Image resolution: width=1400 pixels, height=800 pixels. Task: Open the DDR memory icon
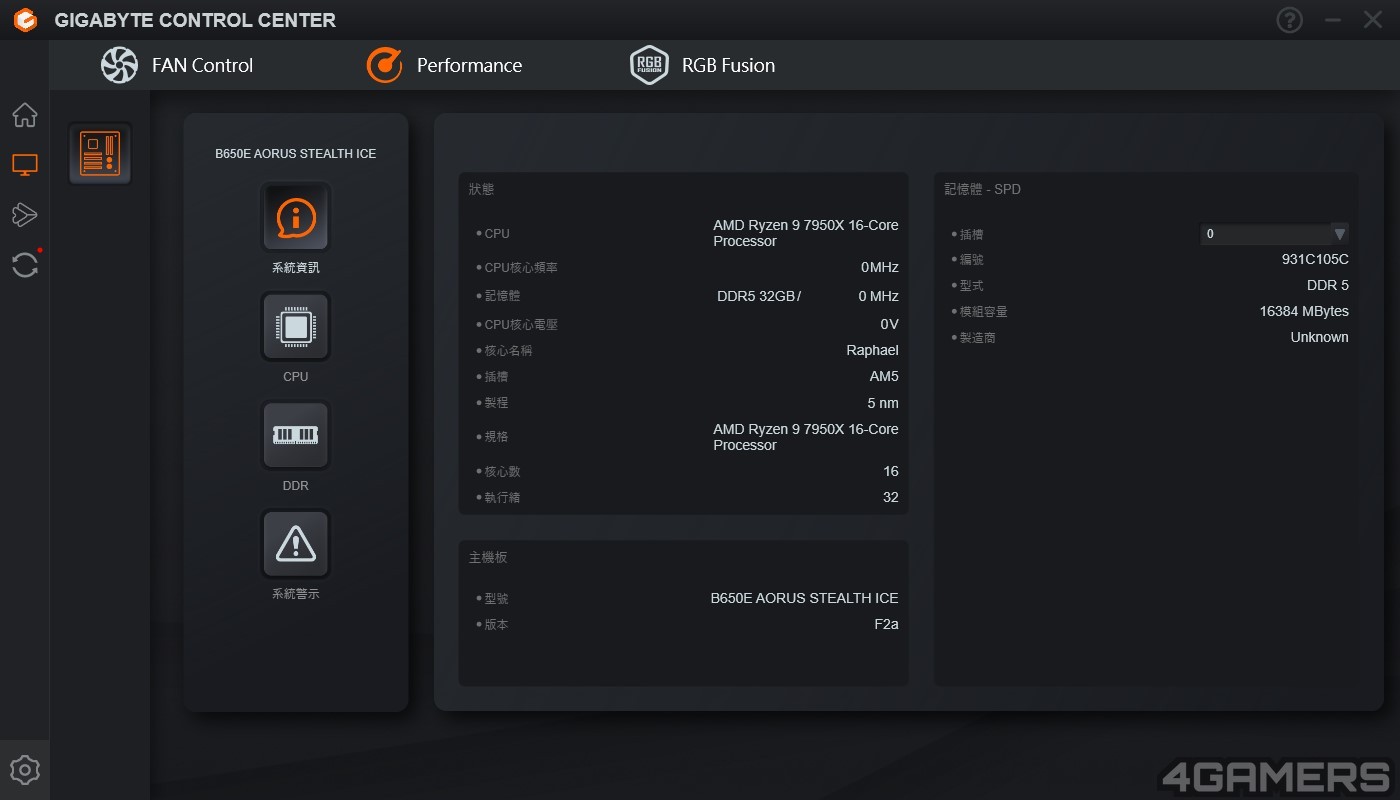(296, 435)
